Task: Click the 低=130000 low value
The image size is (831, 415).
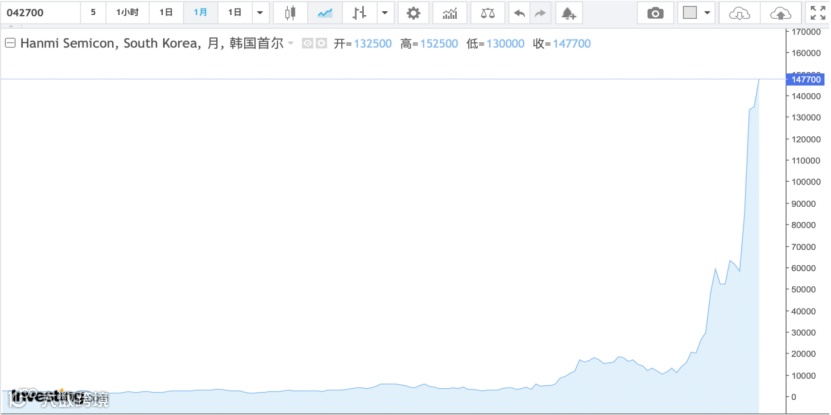Action: point(496,43)
